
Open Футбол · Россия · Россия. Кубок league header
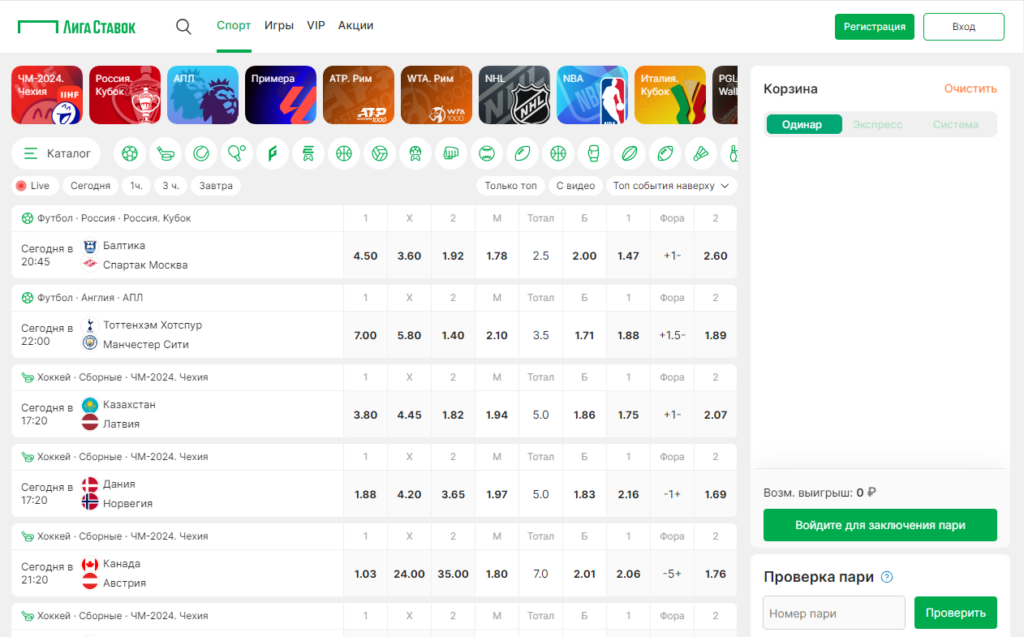click(x=114, y=218)
